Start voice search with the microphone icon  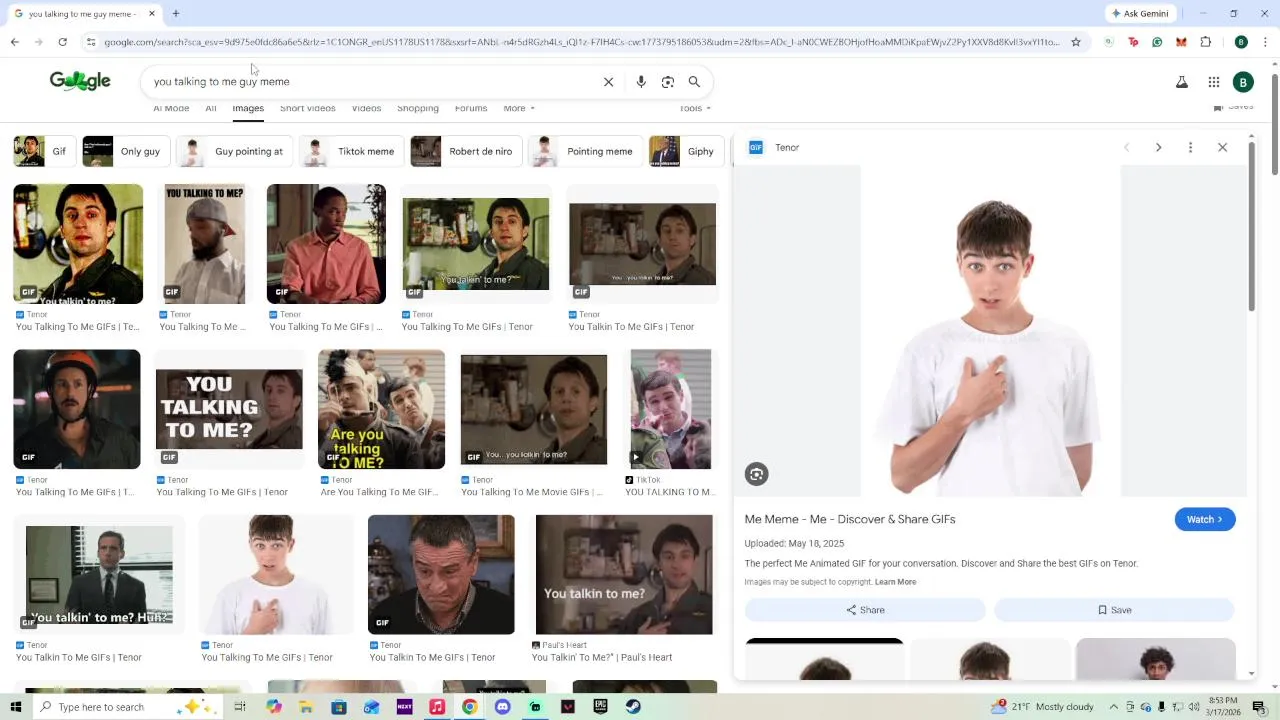pos(641,82)
